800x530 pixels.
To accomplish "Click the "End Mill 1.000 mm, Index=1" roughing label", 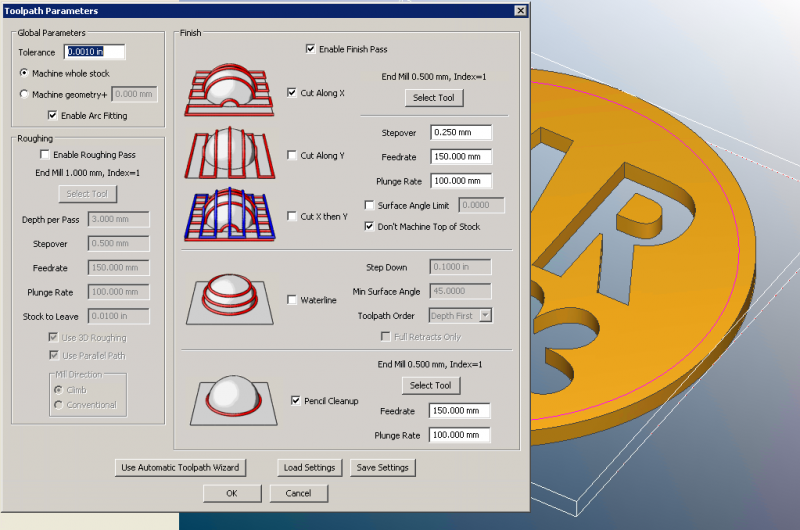I will (x=88, y=173).
